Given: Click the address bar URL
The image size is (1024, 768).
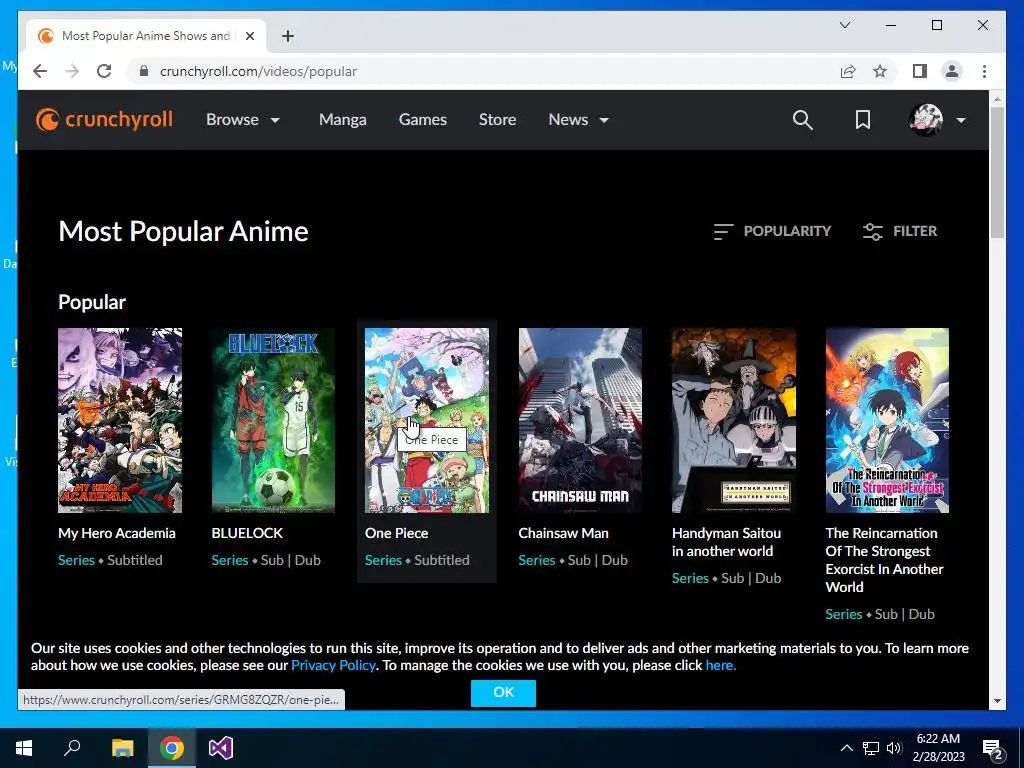Looking at the screenshot, I should [258, 71].
